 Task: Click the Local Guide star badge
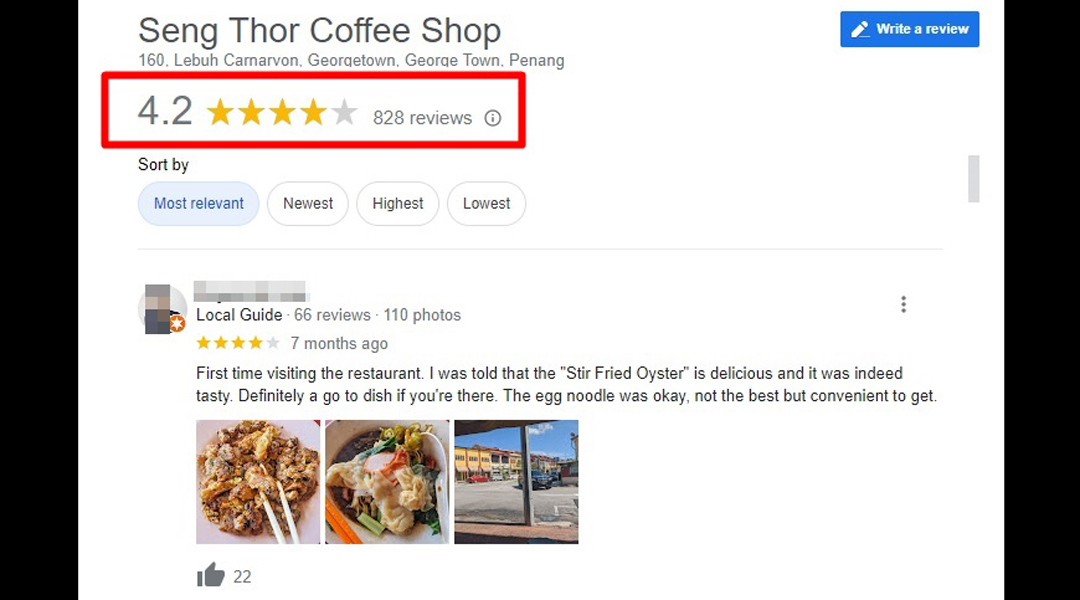point(177,323)
